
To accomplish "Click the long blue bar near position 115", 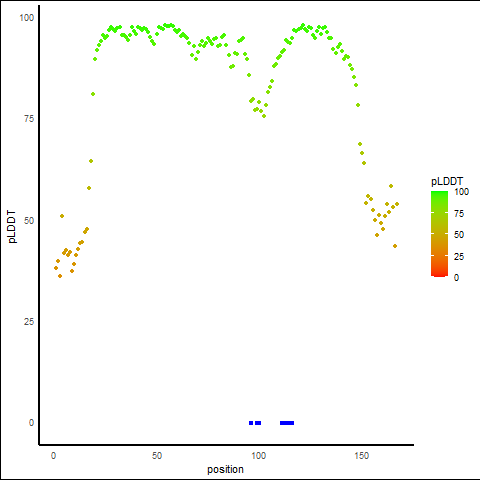I will click(287, 423).
